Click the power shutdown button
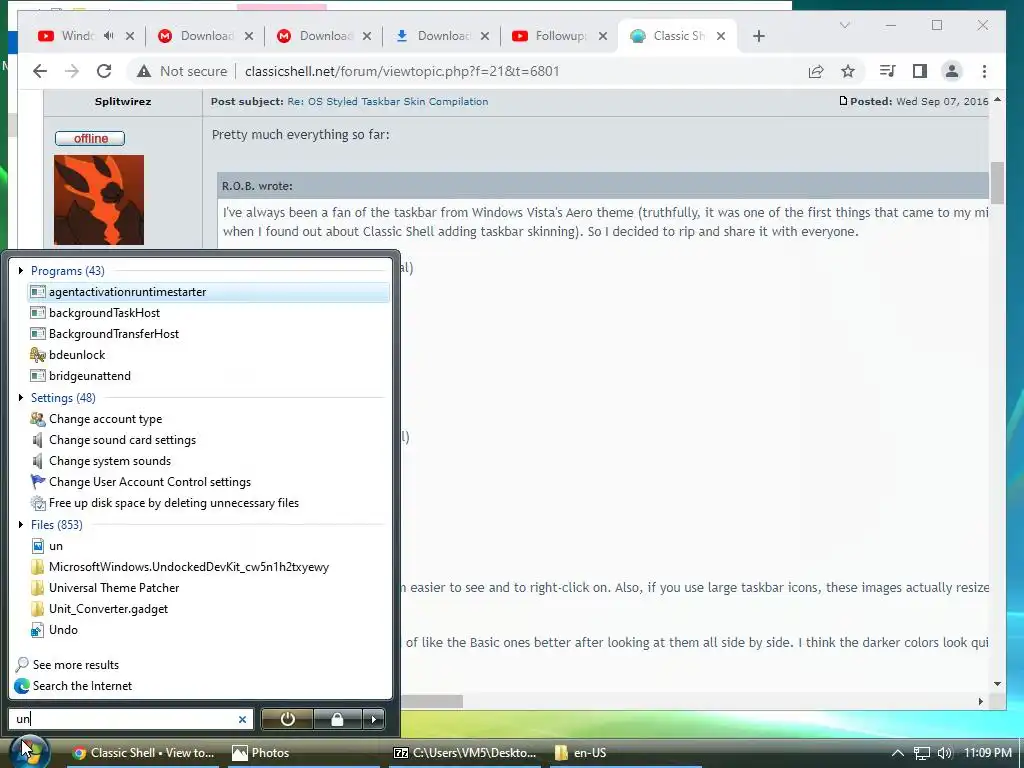The height and width of the screenshot is (768, 1024). [287, 719]
